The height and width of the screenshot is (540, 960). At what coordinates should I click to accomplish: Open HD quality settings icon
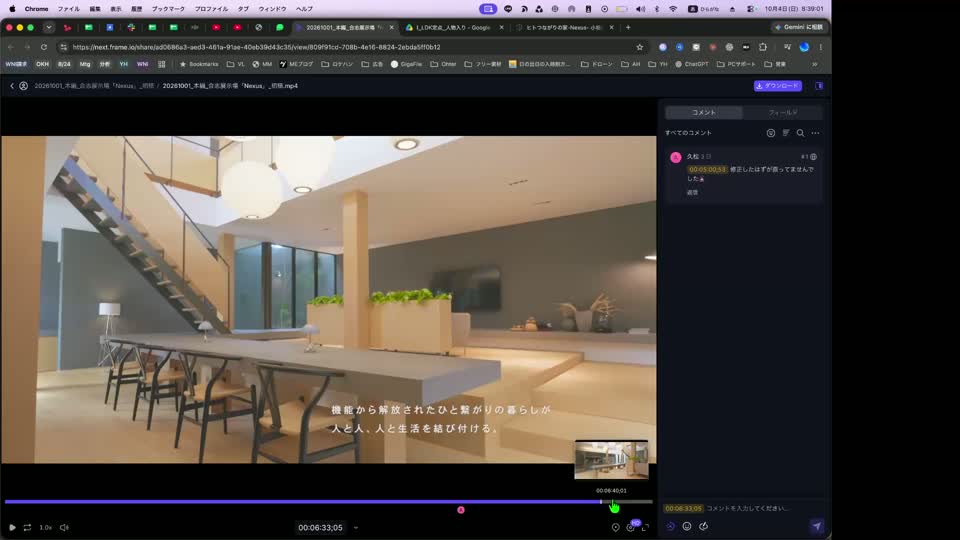click(x=631, y=527)
